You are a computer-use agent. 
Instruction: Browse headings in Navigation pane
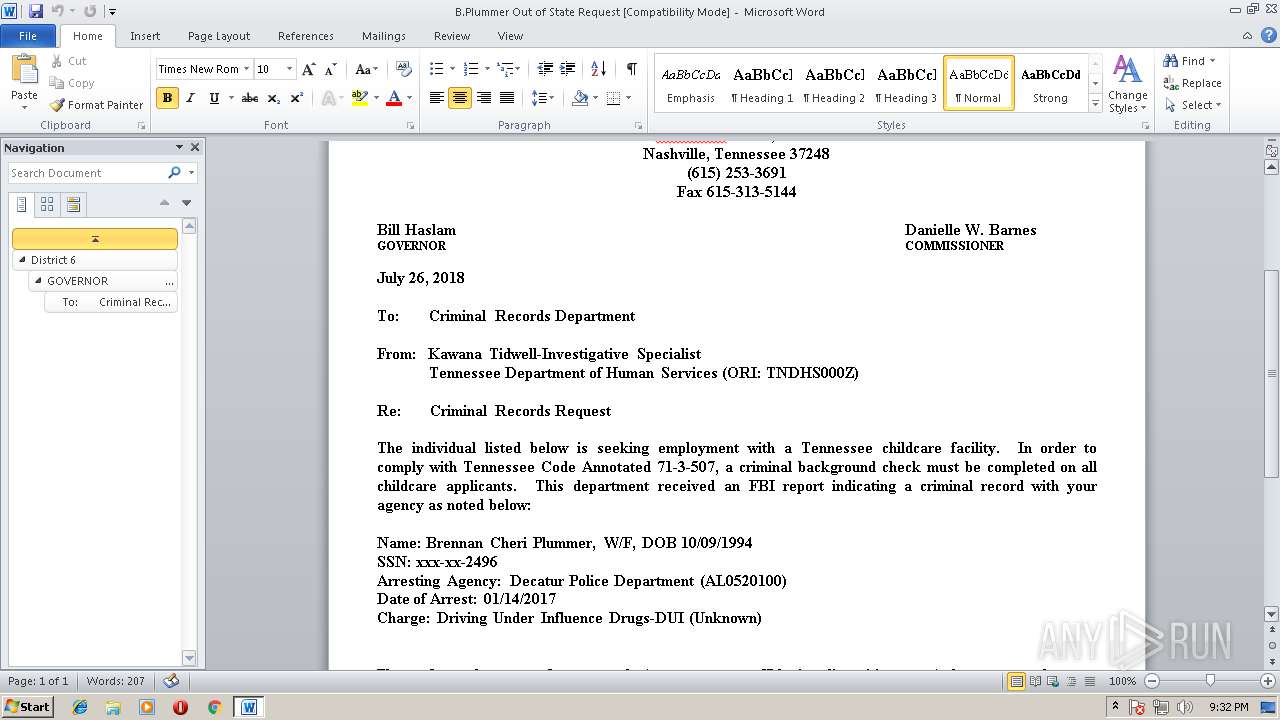(x=22, y=204)
